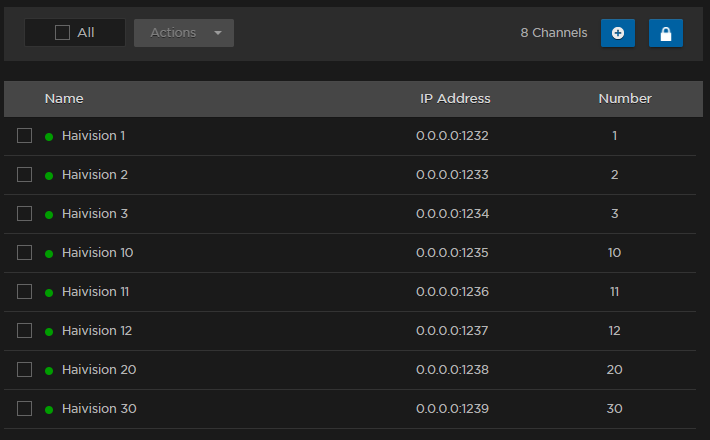The width and height of the screenshot is (710, 440).
Task: Select the Haivision 30 channel name
Action: tap(99, 409)
